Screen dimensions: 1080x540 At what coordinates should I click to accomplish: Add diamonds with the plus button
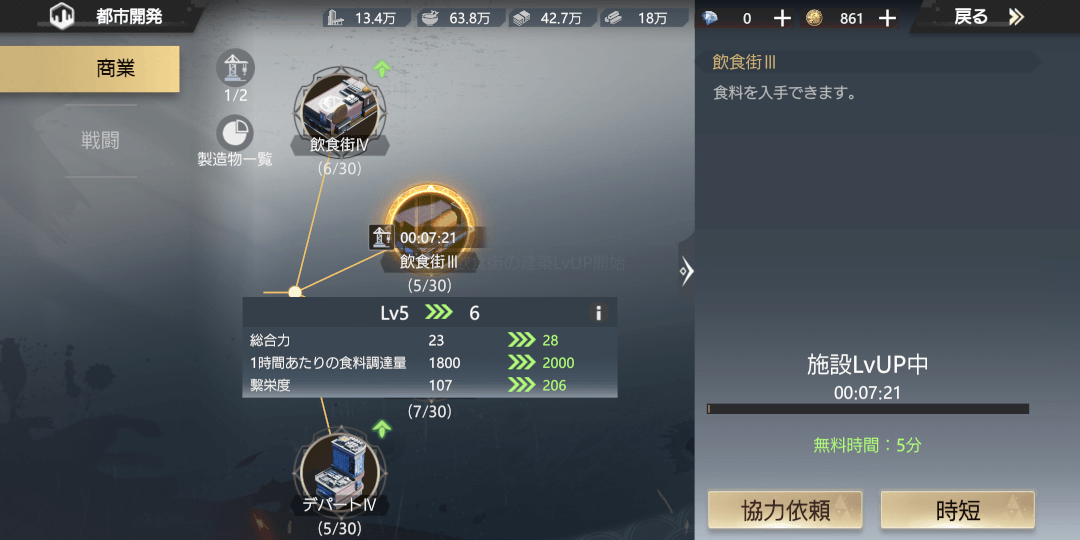[x=782, y=19]
